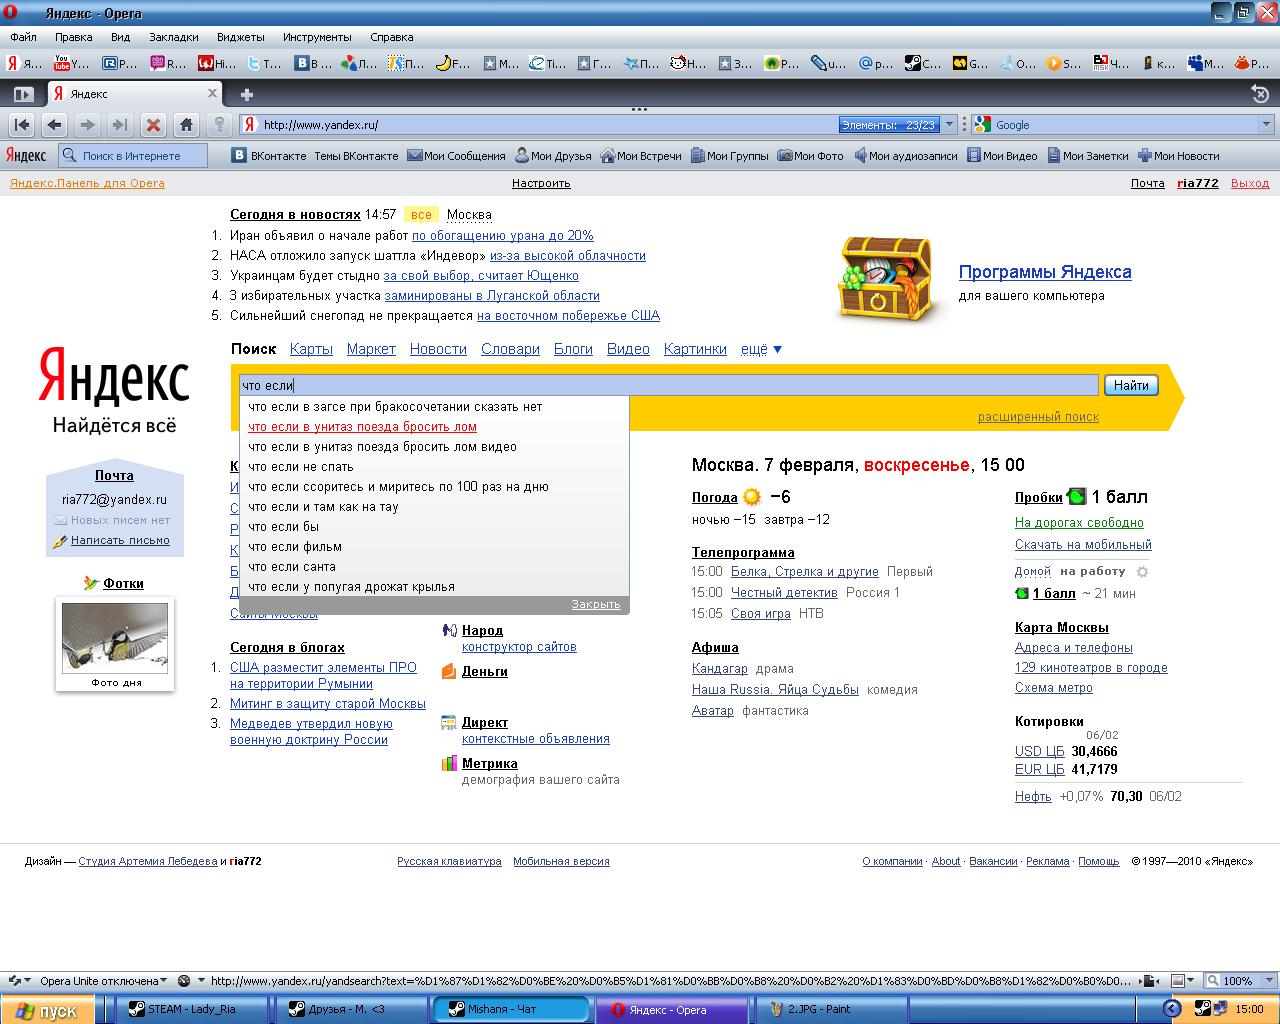This screenshot has width=1280, height=1024.
Task: Open the Twitter bird bookmark
Action: point(254,63)
